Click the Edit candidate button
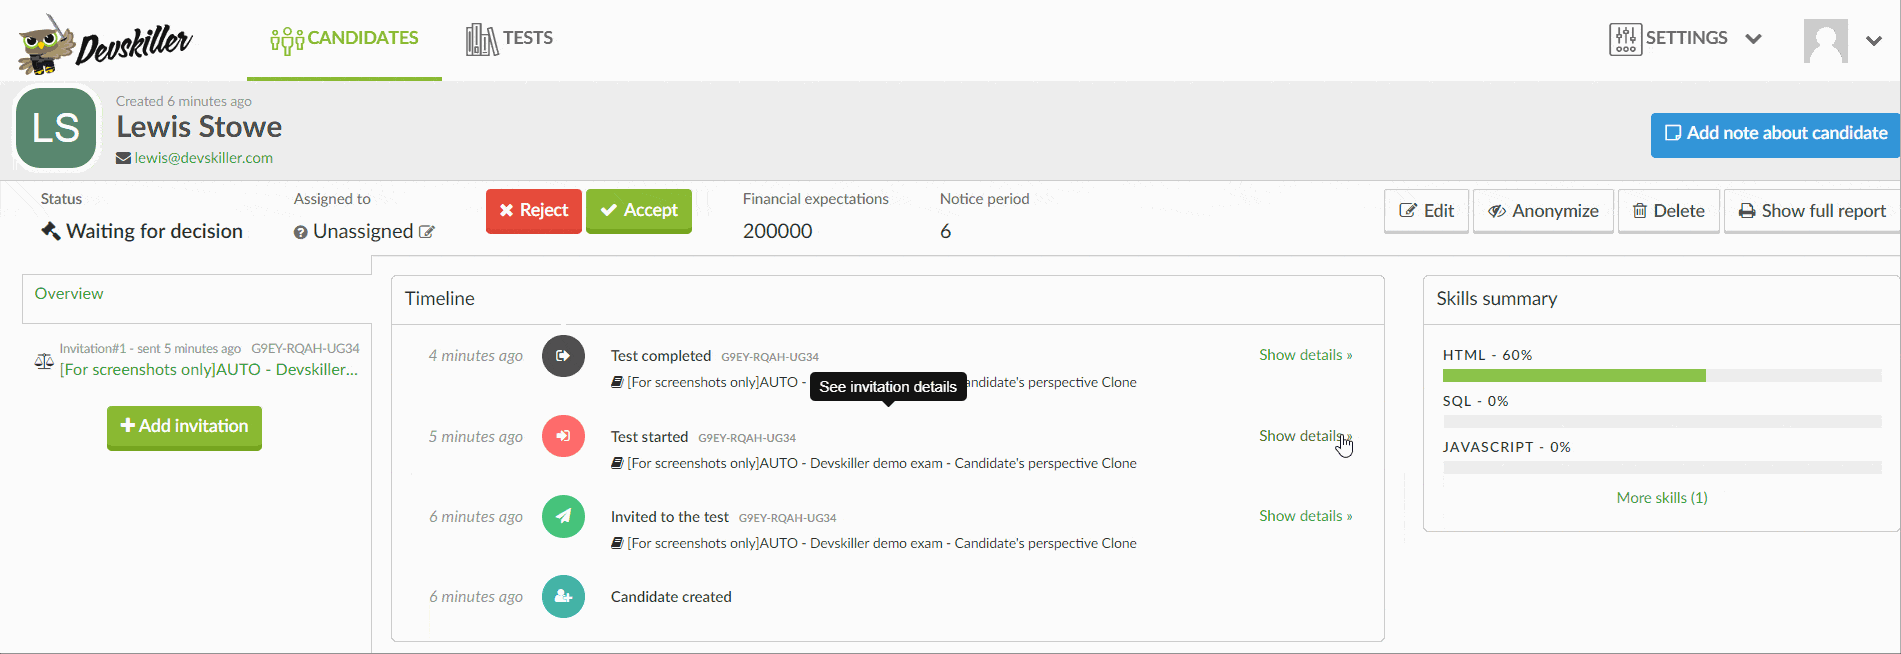Image resolution: width=1901 pixels, height=654 pixels. [x=1427, y=211]
